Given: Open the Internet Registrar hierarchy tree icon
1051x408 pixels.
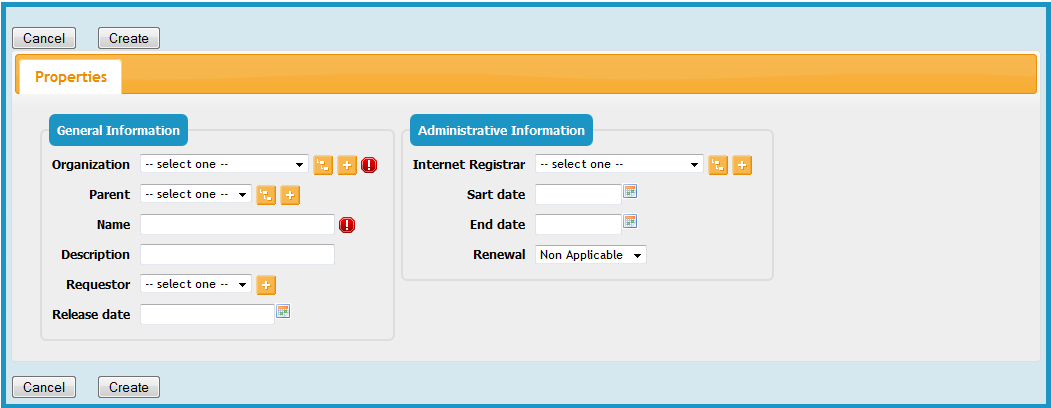Looking at the screenshot, I should [718, 165].
